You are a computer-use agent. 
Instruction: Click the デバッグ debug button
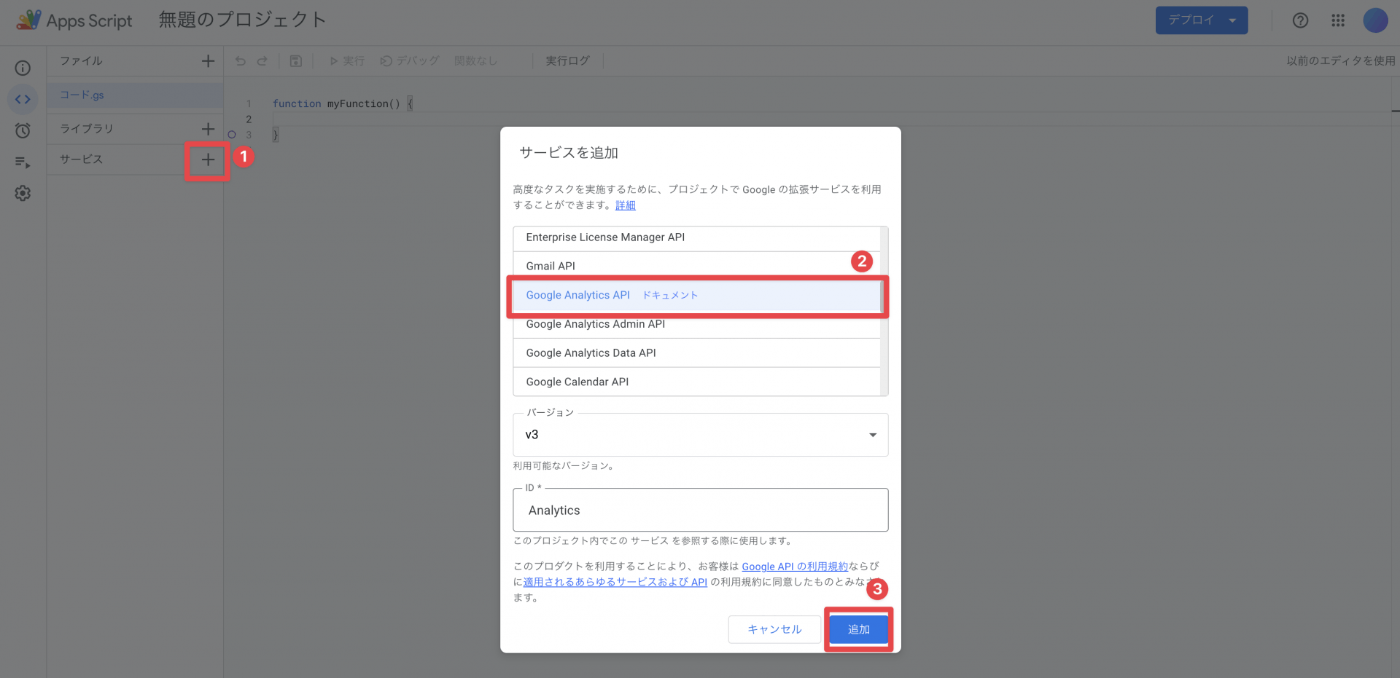click(x=409, y=61)
